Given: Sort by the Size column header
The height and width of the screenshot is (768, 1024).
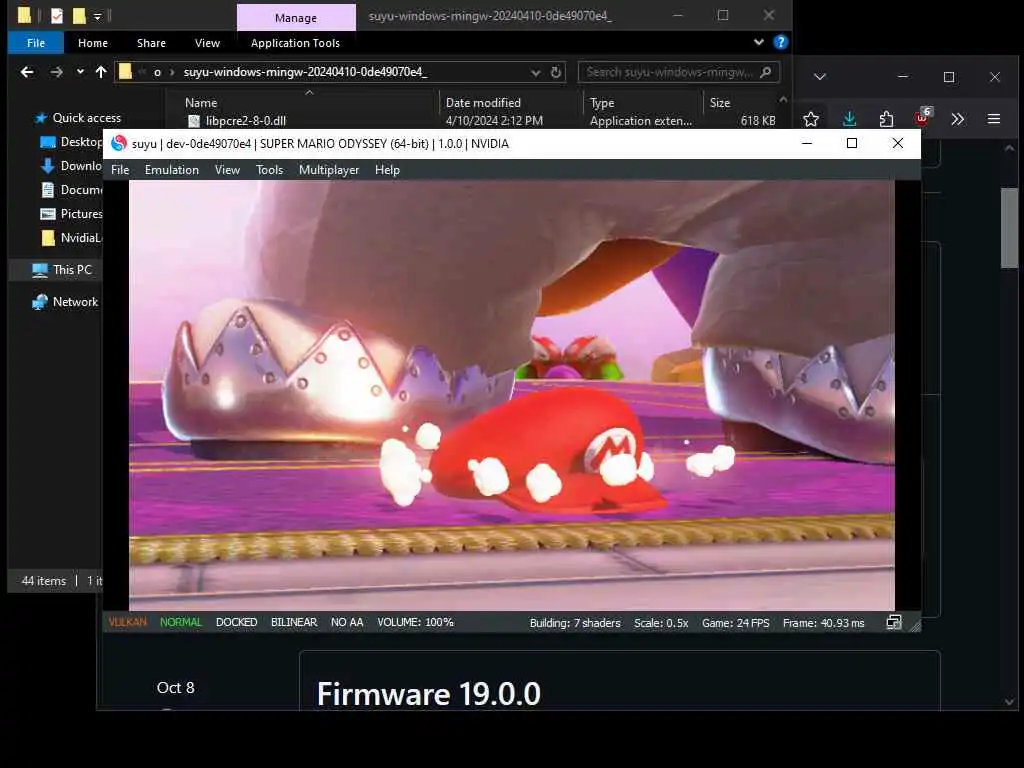Looking at the screenshot, I should tap(720, 103).
